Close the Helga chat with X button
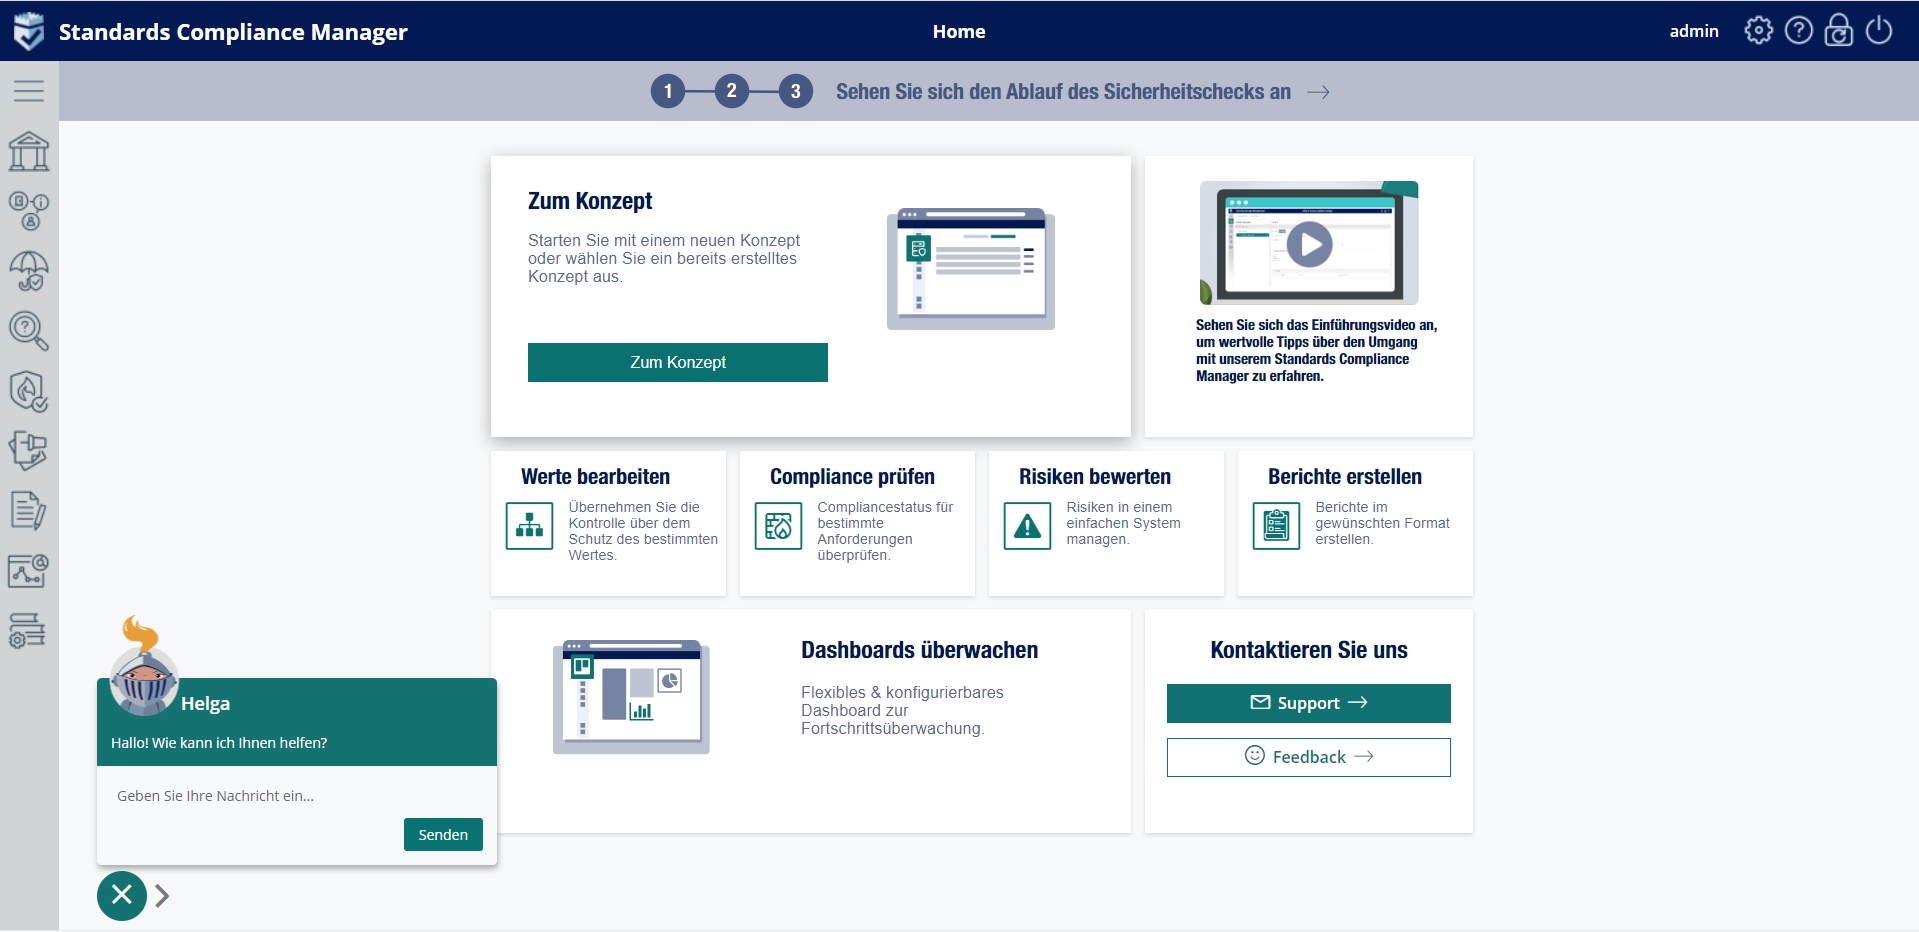1919x932 pixels. pyautogui.click(x=122, y=895)
